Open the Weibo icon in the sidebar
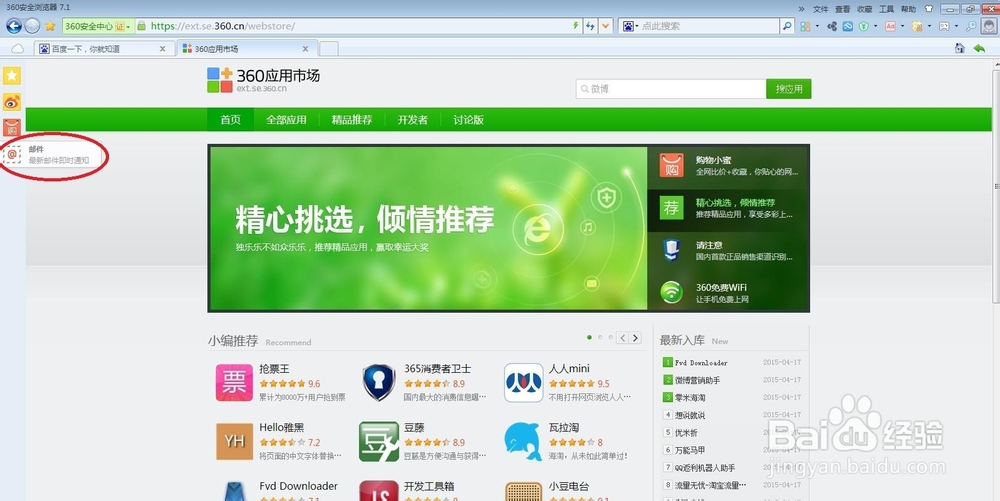Viewport: 1000px width, 501px height. (x=11, y=102)
